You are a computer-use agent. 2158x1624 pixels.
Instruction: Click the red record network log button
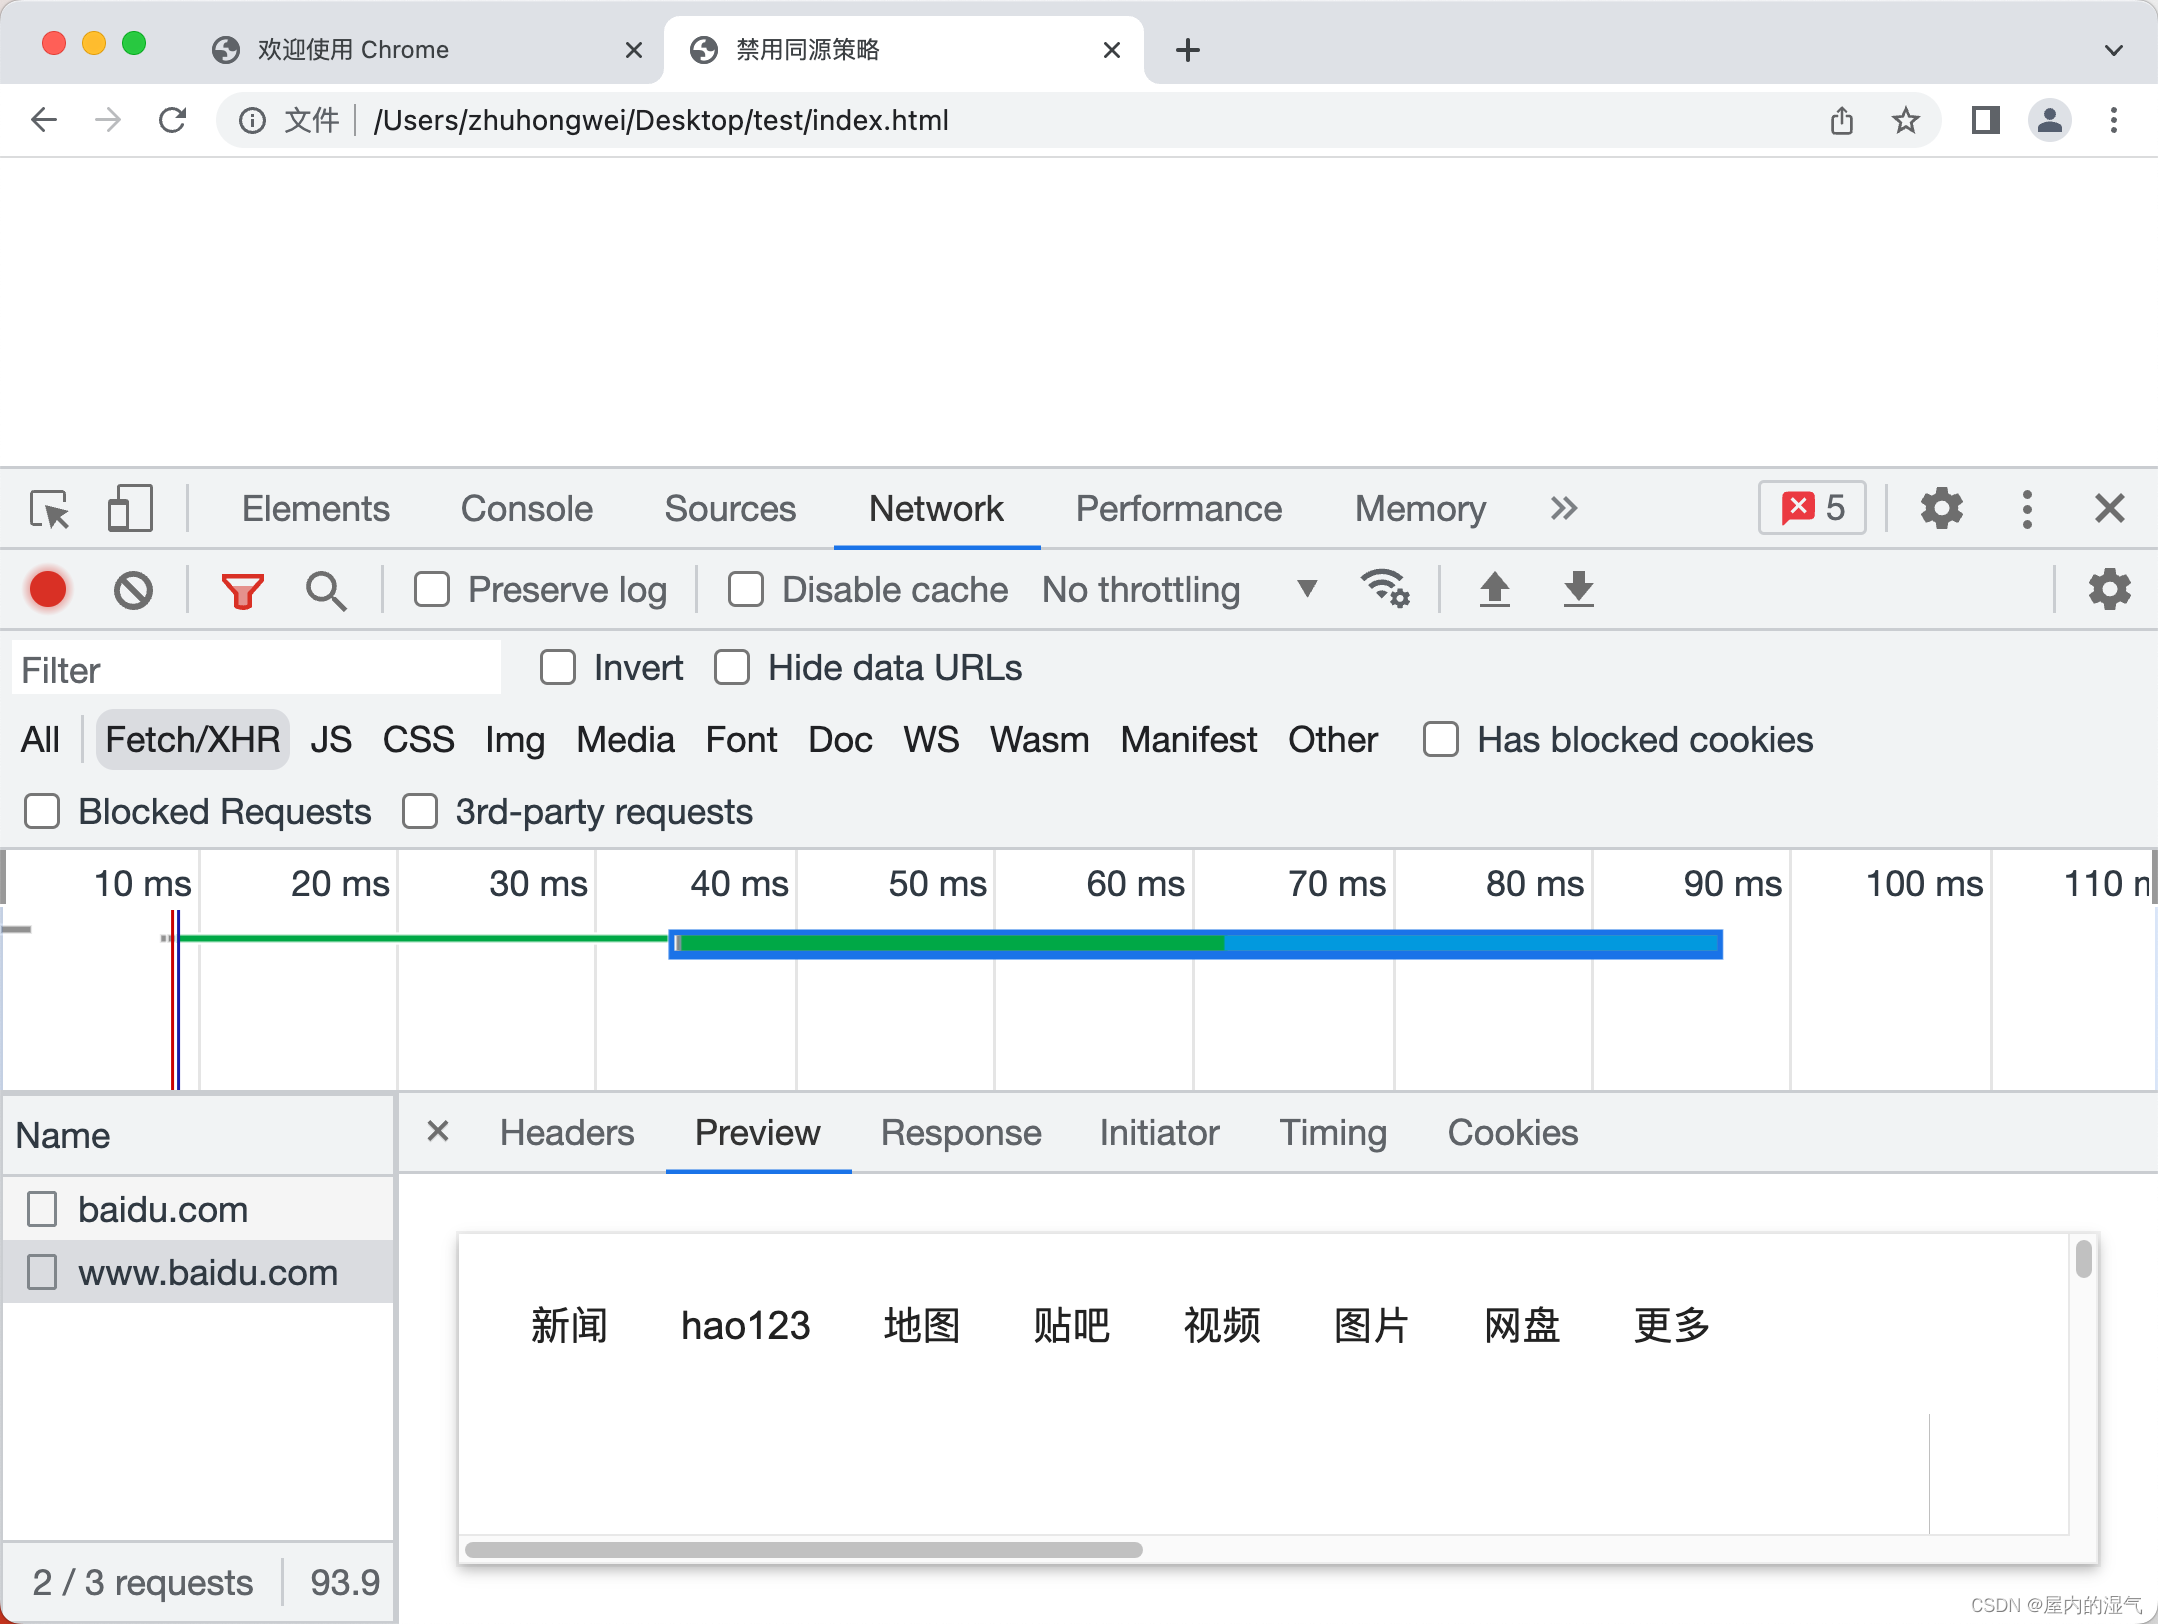coord(48,590)
